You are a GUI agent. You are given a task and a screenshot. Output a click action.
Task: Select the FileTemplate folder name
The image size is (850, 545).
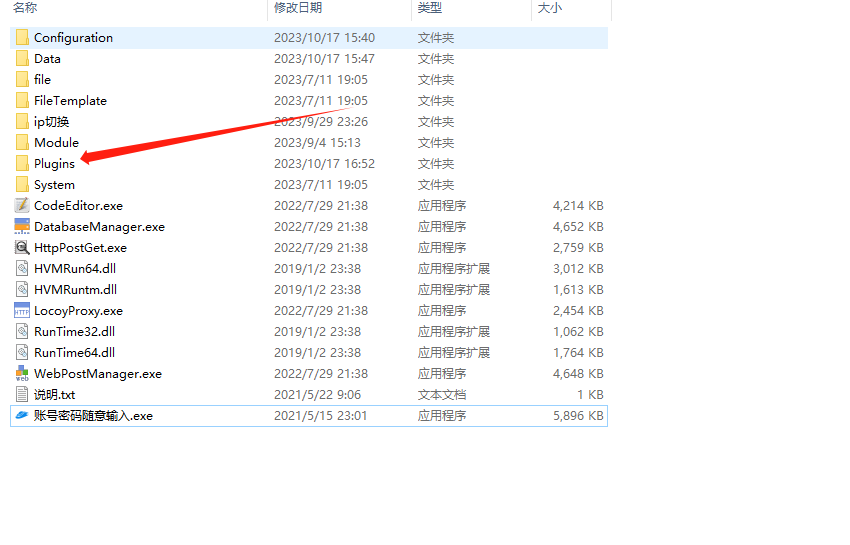[x=70, y=101]
